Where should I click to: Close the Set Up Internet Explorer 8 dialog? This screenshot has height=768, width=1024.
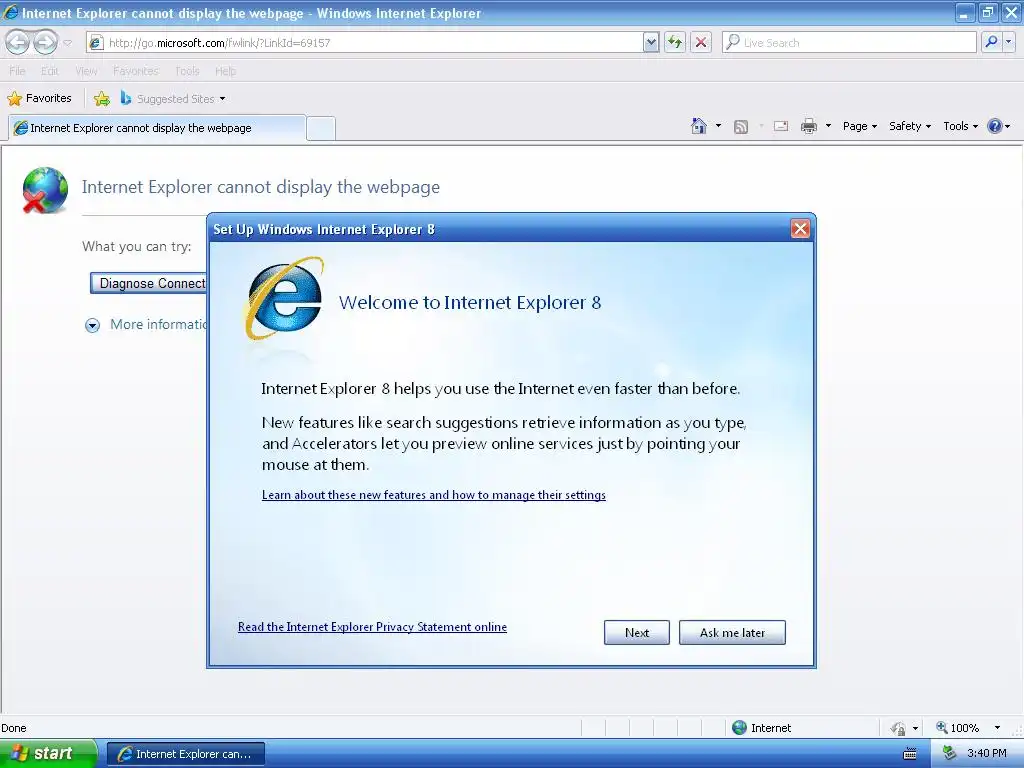[x=800, y=229]
